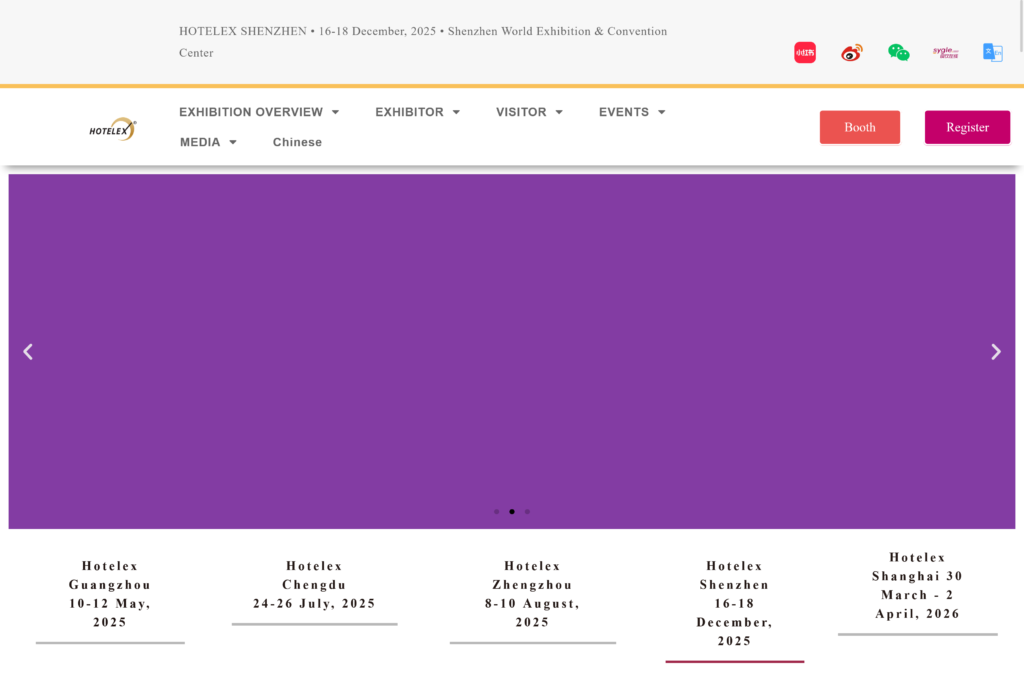
Task: Open the Weibo social icon
Action: pyautogui.click(x=851, y=53)
